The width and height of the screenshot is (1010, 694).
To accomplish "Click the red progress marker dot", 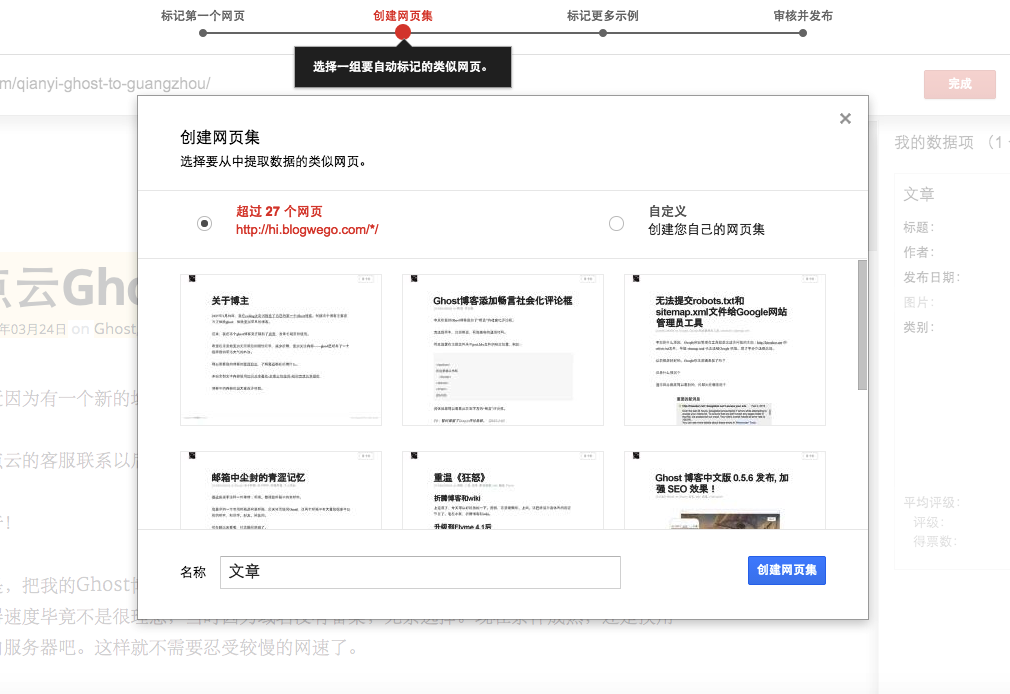I will point(403,32).
